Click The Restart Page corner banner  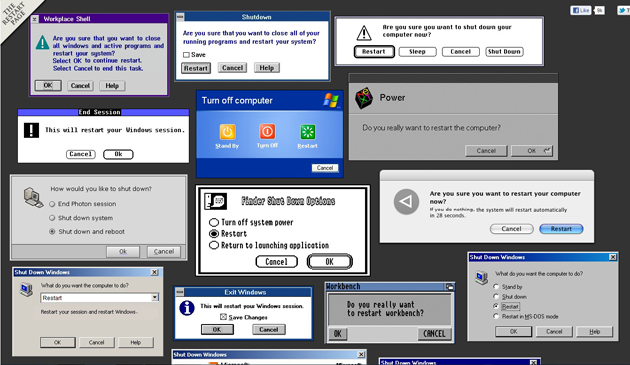[14, 14]
